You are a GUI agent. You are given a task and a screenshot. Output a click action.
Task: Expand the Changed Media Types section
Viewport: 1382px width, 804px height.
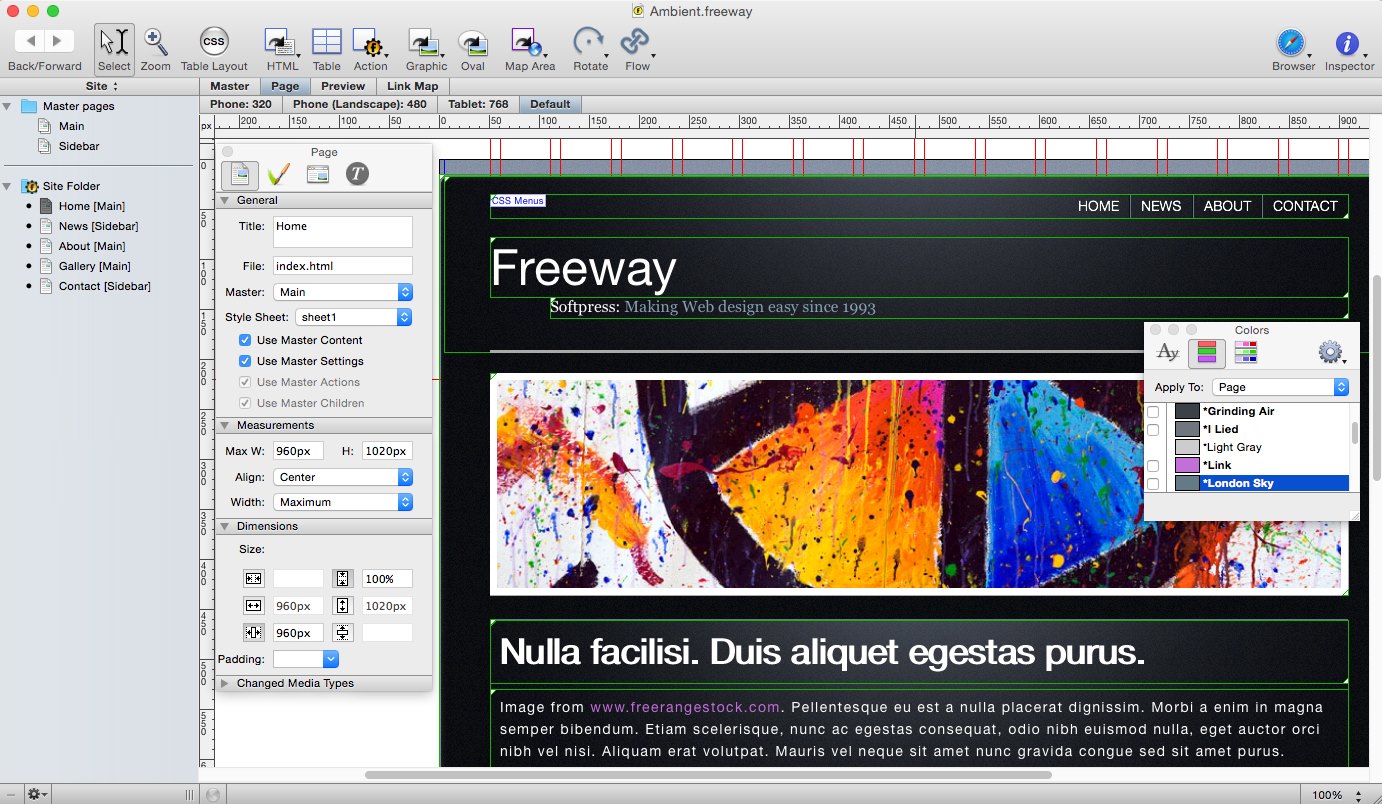225,684
